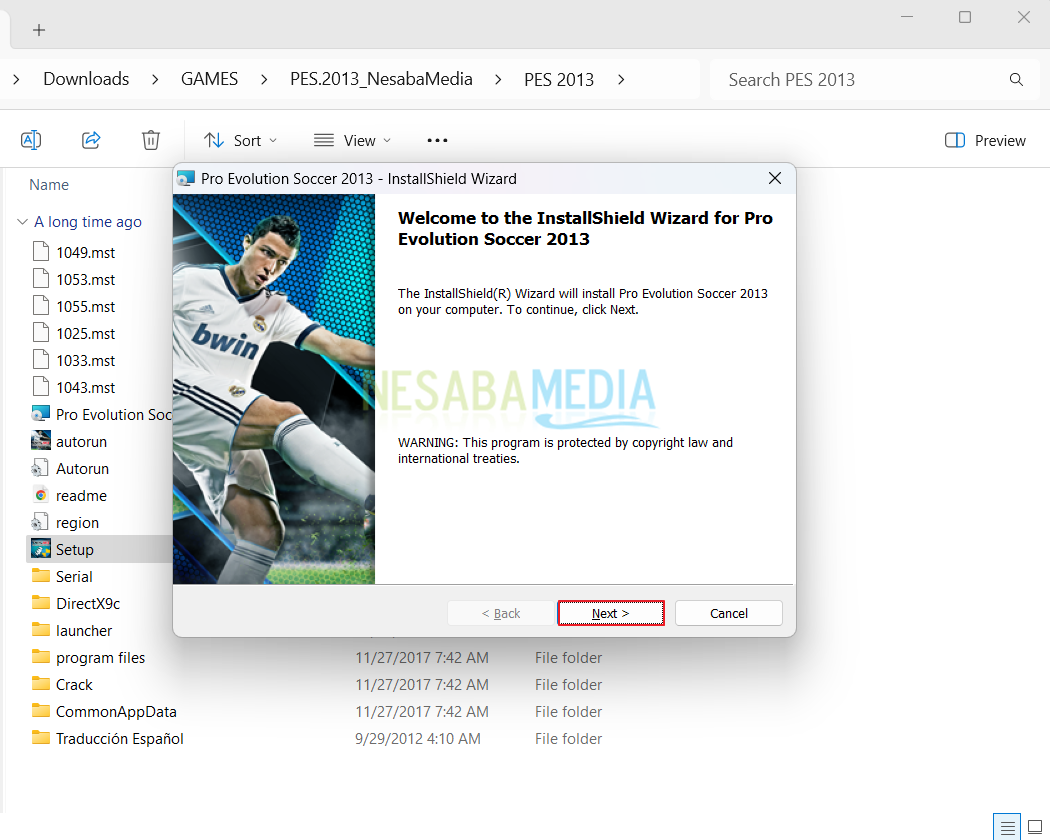Maximize the File Explorer window
Screen dimensions: 1050x840
pyautogui.click(x=965, y=17)
